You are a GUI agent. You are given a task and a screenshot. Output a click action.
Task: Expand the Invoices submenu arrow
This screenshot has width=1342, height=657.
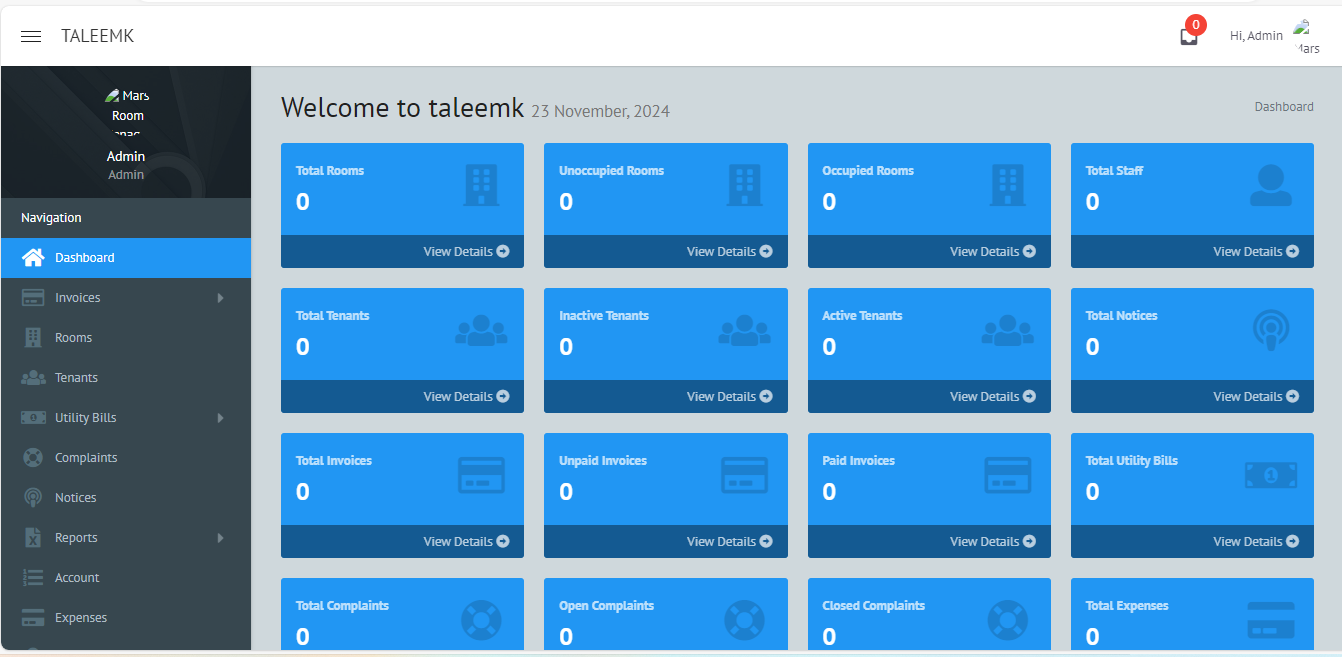coord(221,298)
